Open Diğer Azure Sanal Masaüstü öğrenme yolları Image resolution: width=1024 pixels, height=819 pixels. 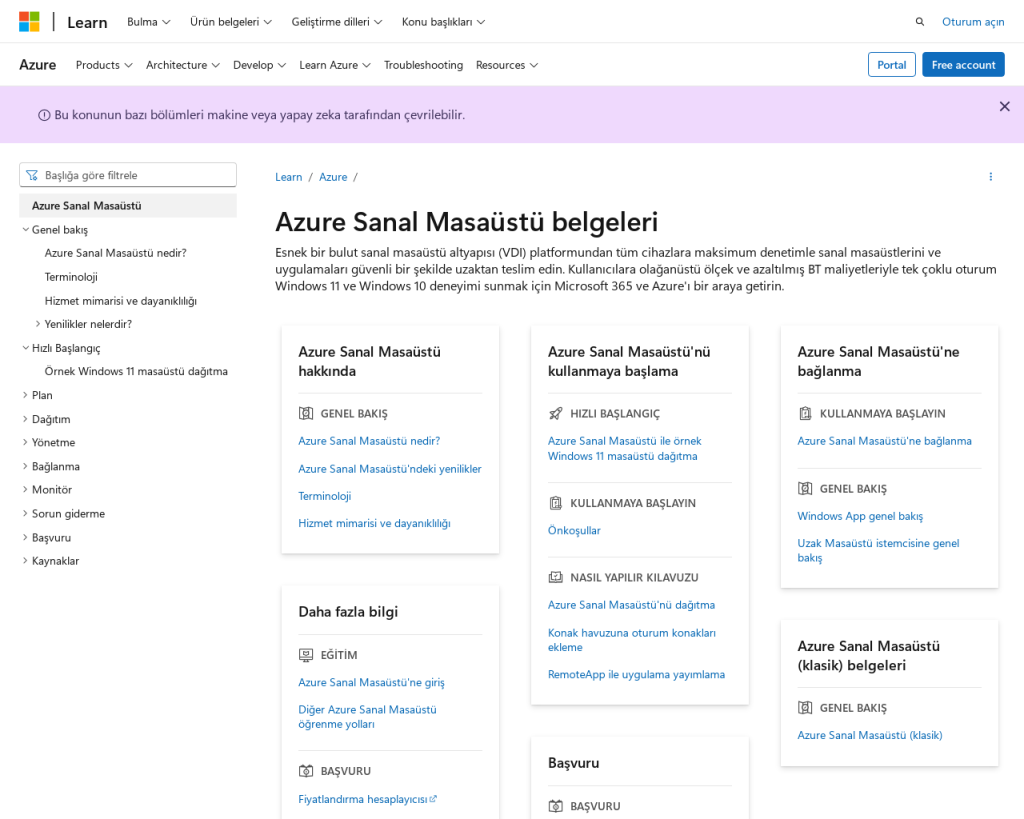coord(368,716)
